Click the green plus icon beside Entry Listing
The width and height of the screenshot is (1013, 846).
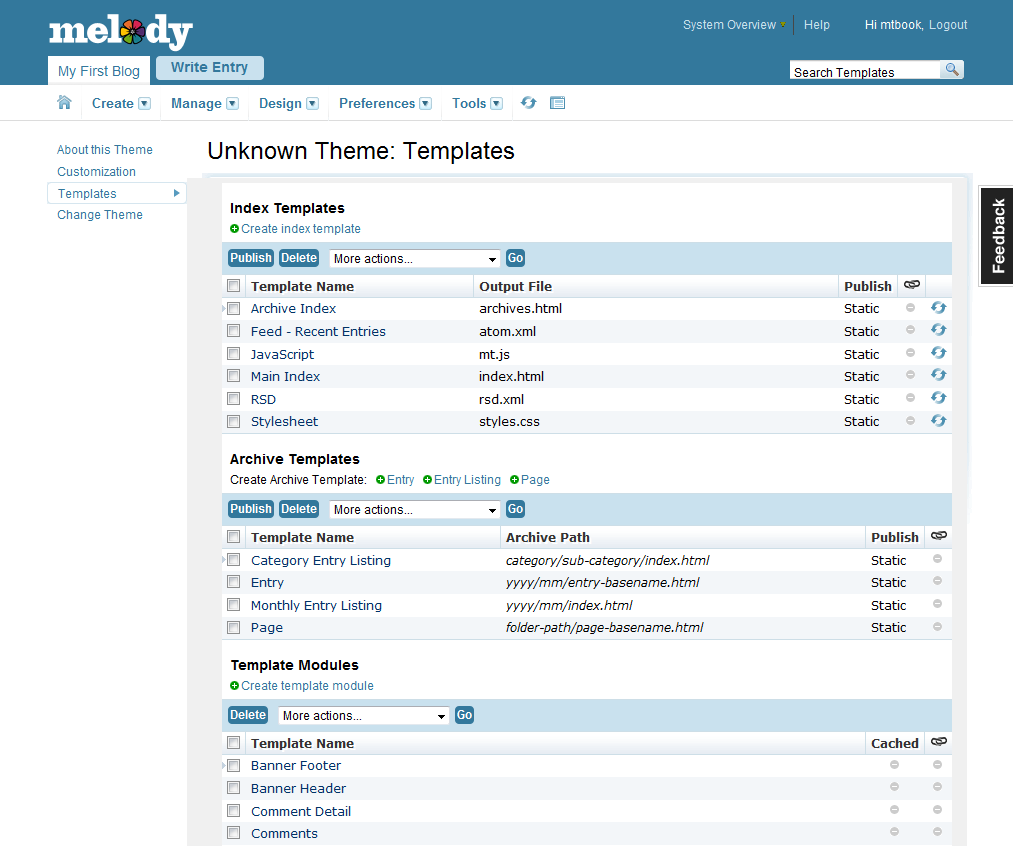click(x=427, y=480)
